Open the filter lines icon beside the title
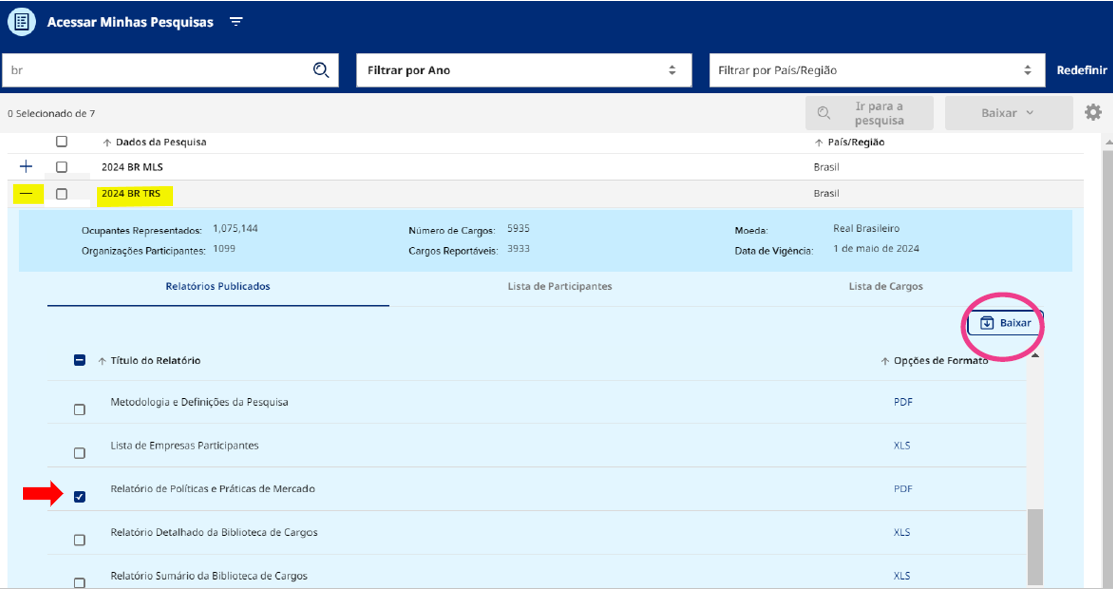 tap(236, 22)
